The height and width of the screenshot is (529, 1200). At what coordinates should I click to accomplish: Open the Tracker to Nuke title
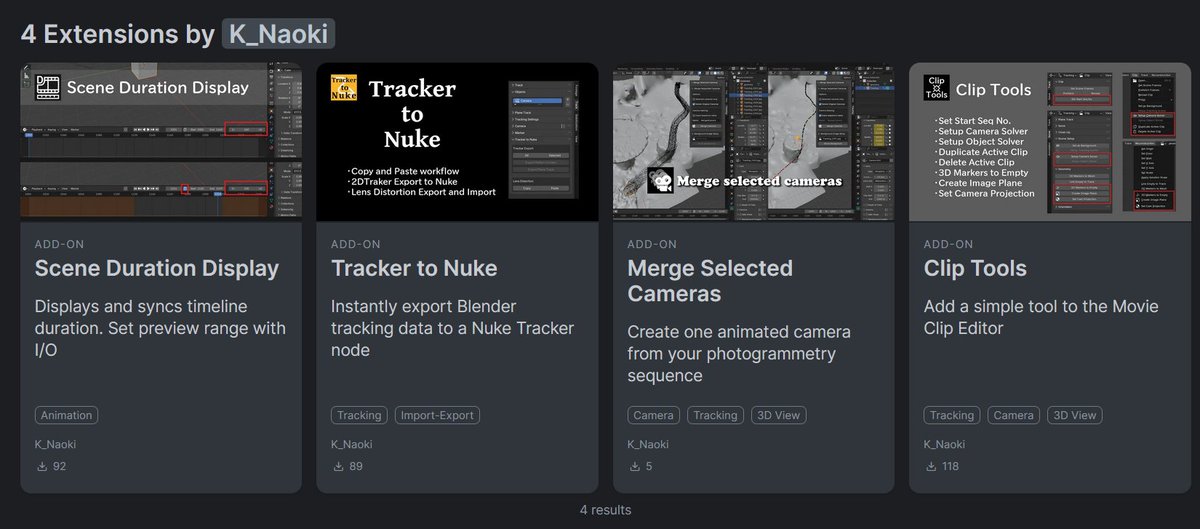414,268
